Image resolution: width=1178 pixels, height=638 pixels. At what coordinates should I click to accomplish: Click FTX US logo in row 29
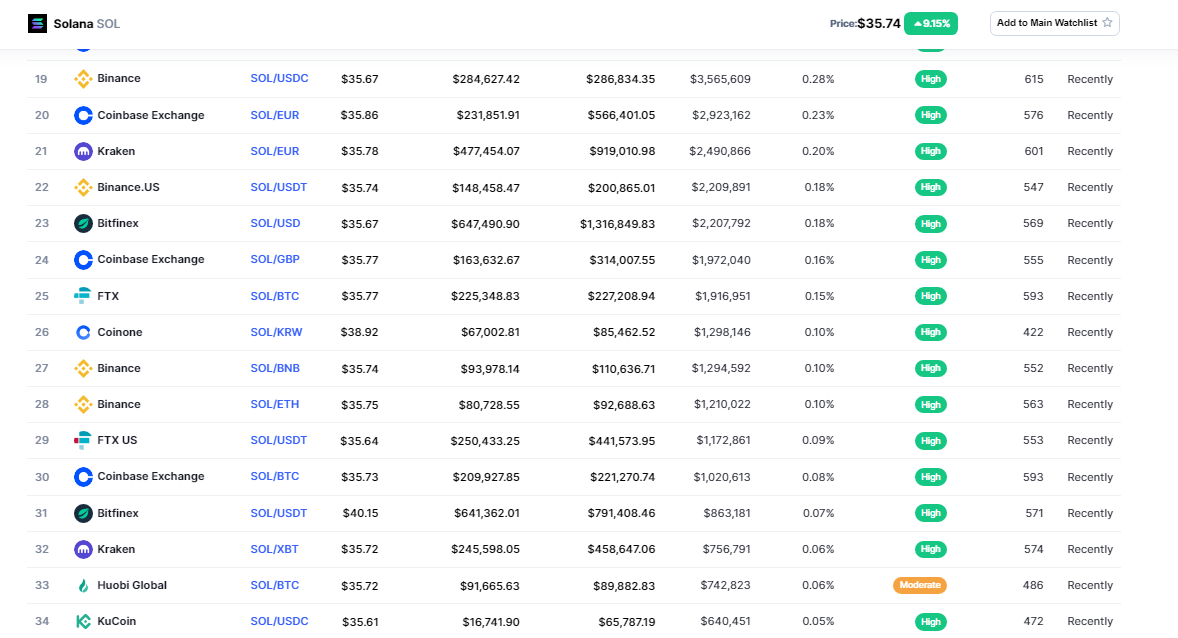coord(83,440)
